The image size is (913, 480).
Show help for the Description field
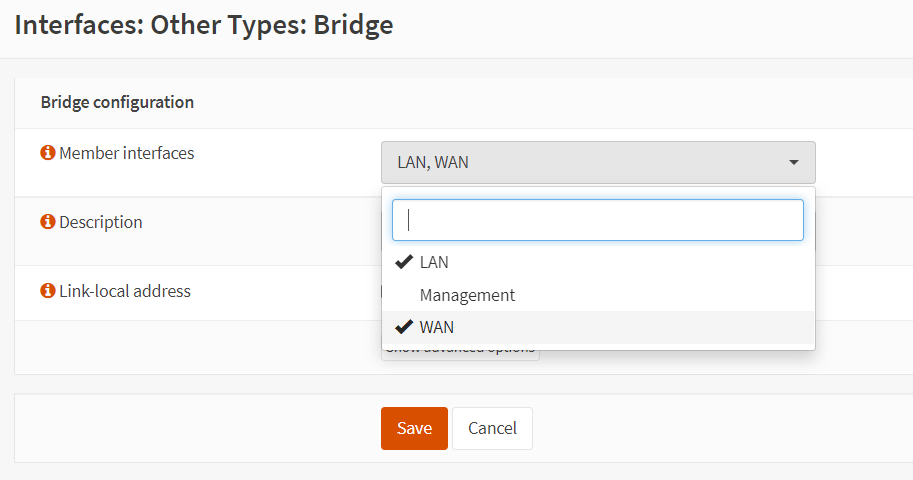[47, 223]
